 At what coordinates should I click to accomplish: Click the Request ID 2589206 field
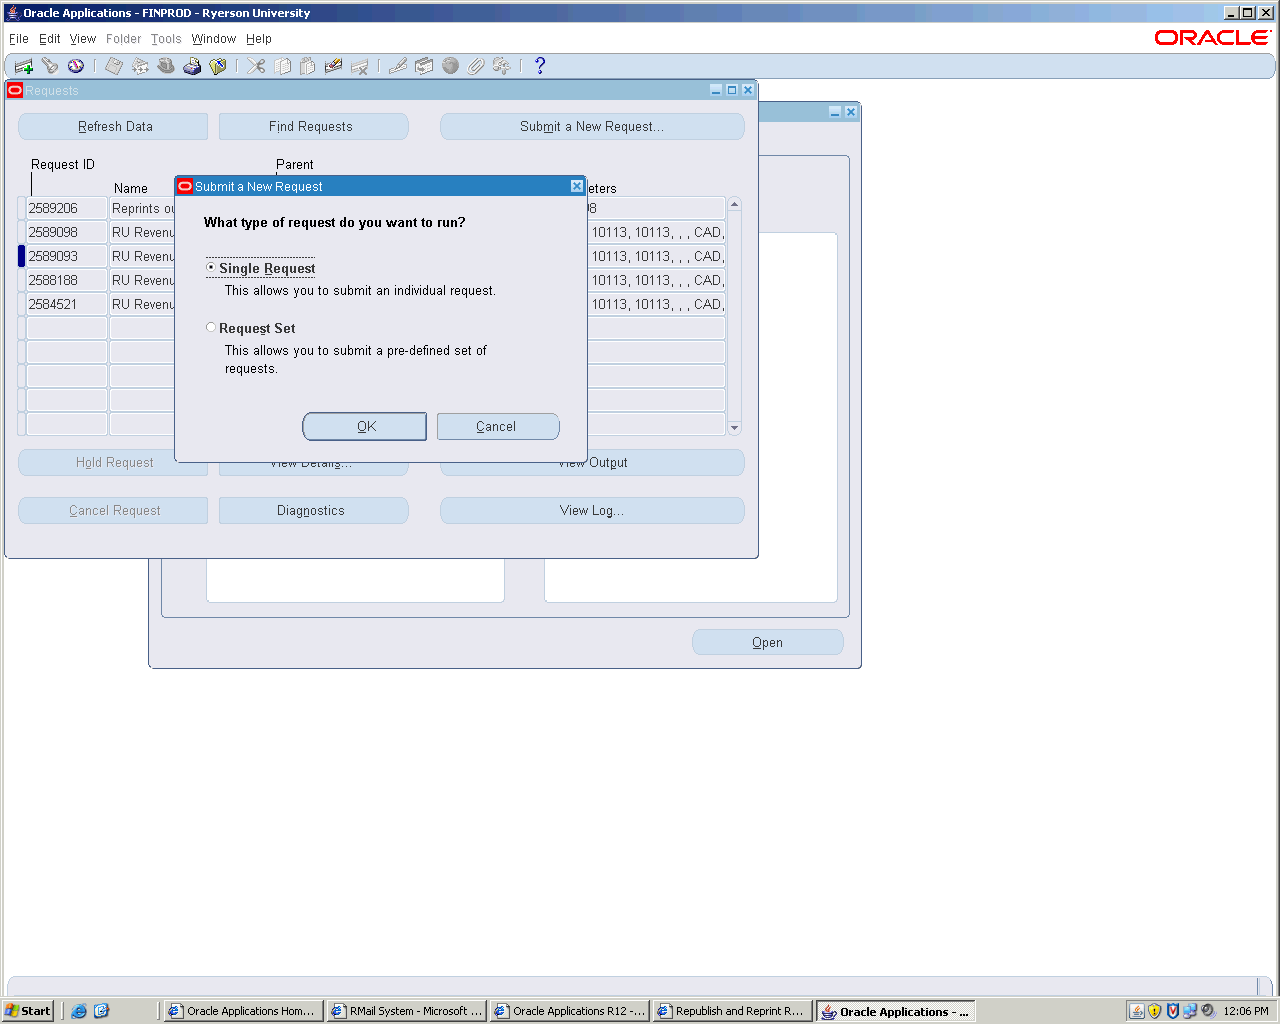66,208
